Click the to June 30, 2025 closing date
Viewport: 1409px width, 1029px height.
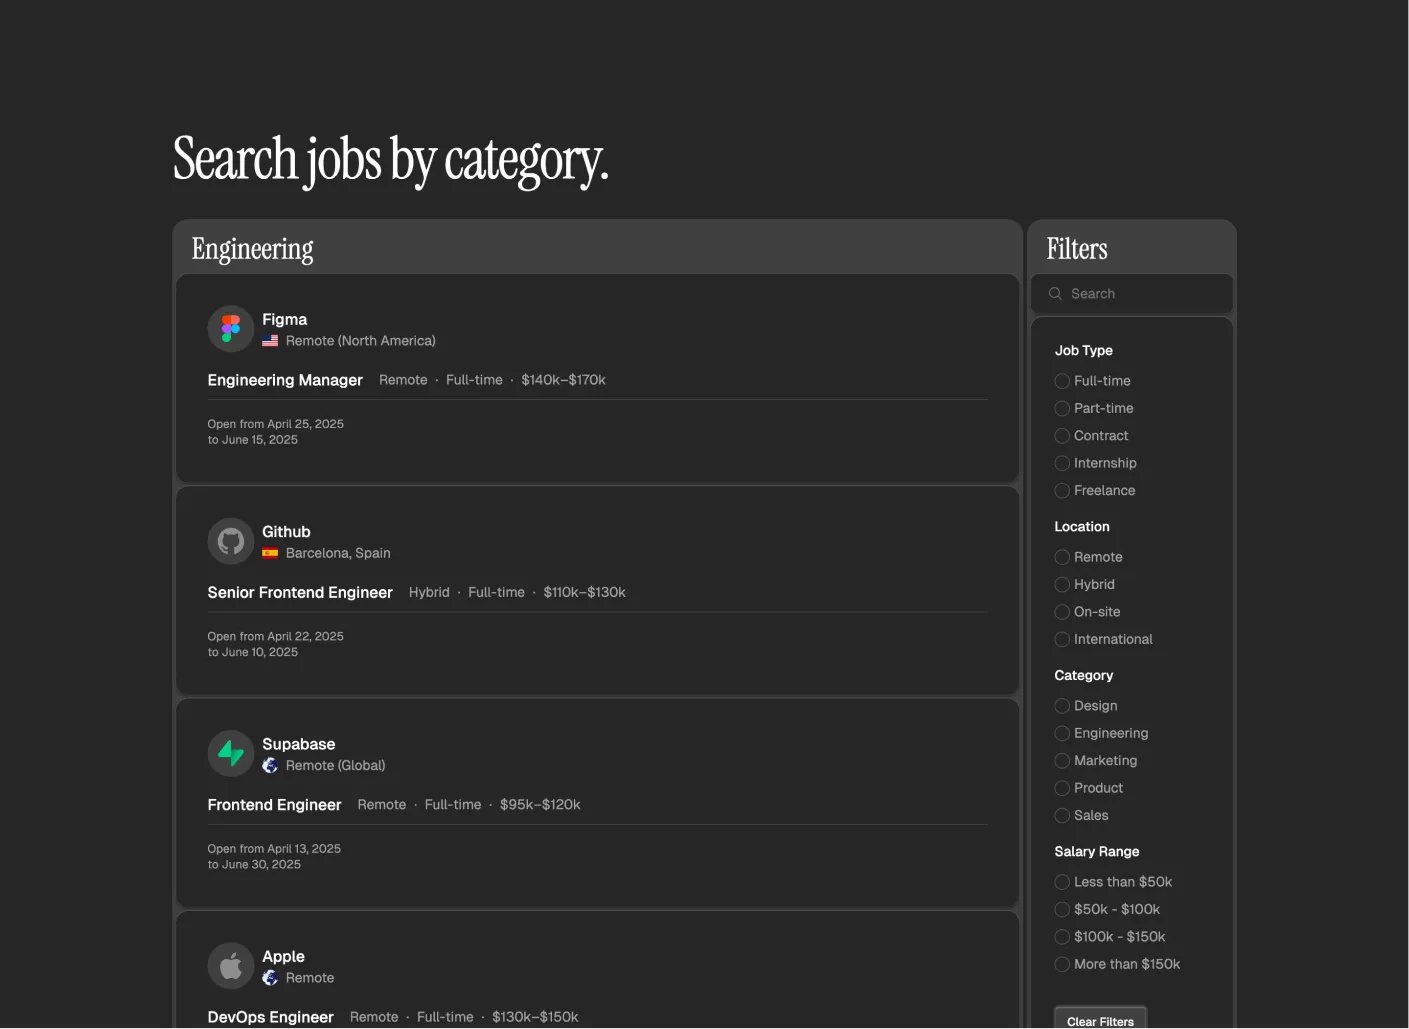pyautogui.click(x=254, y=865)
